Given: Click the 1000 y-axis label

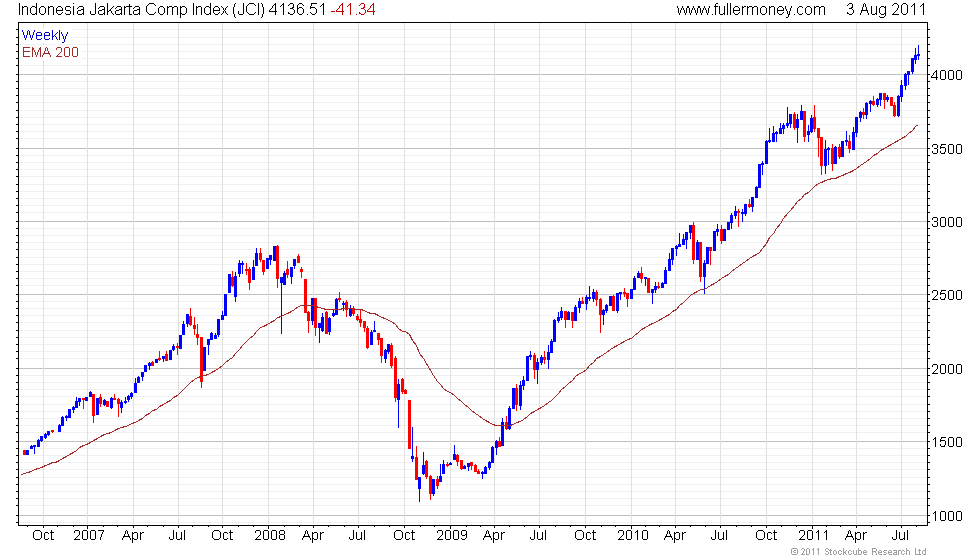Looking at the screenshot, I should click(x=946, y=516).
